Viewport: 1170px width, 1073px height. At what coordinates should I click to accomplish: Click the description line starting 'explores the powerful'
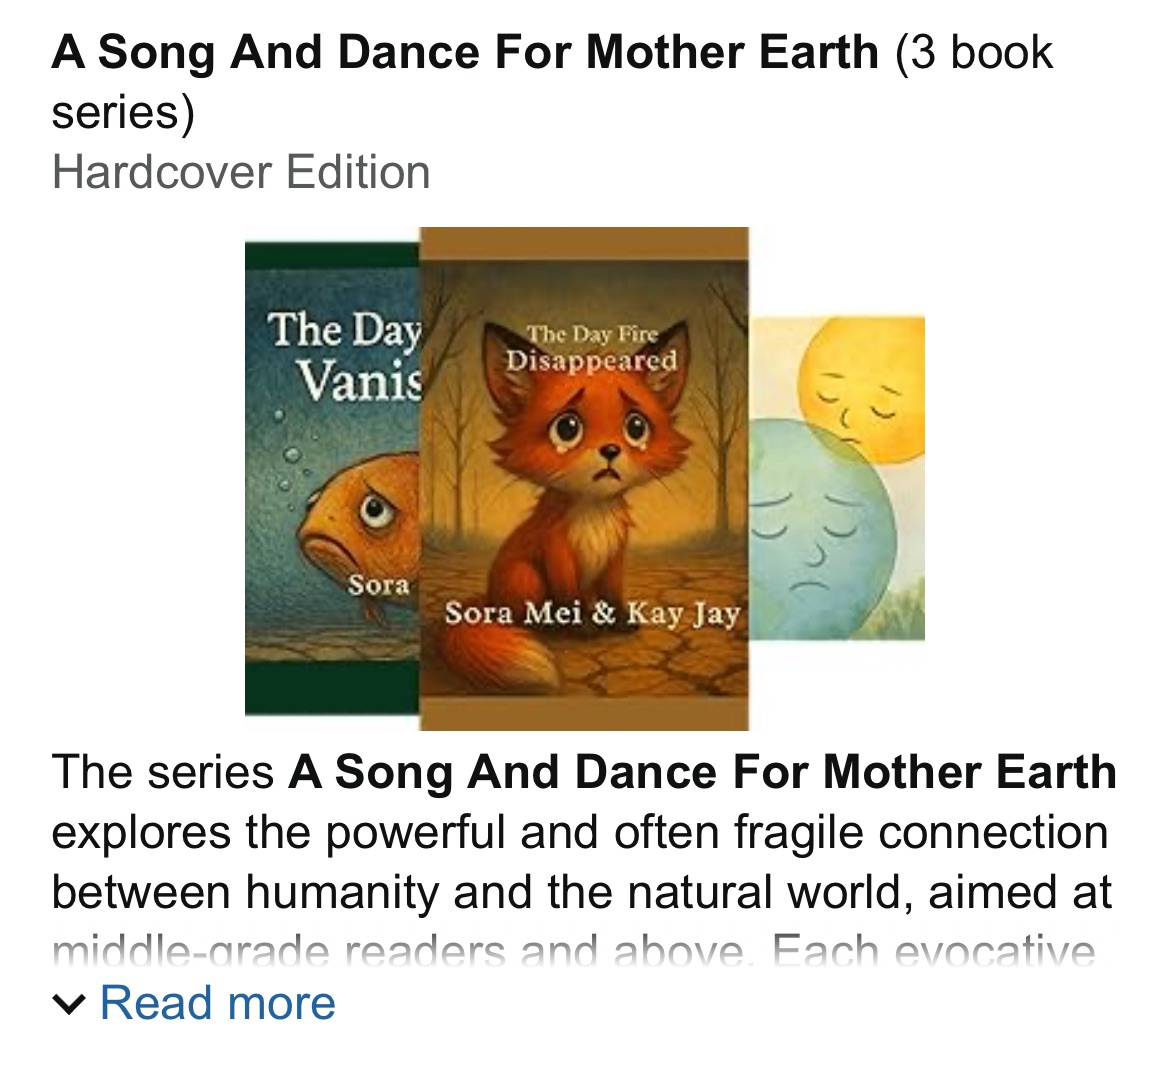coord(579,832)
